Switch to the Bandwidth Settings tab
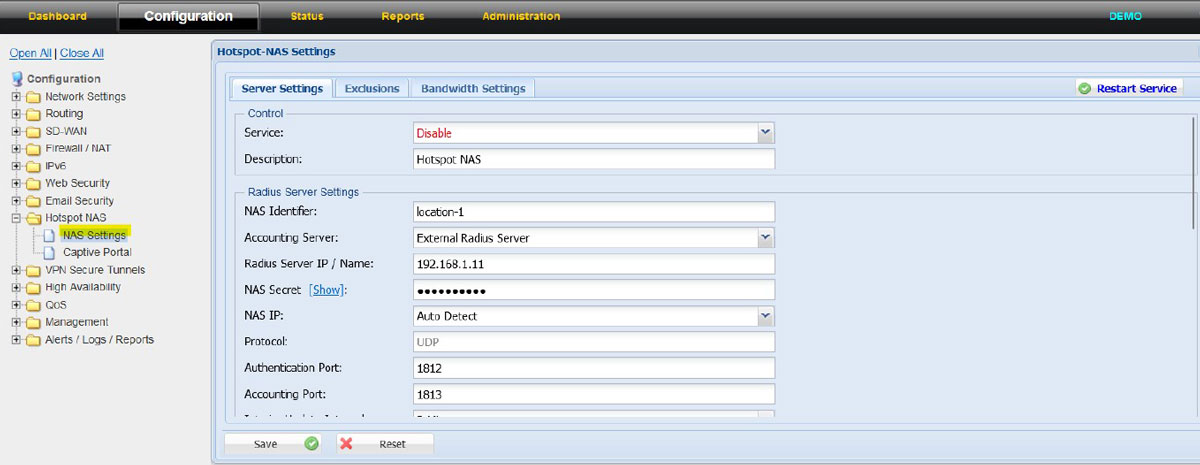 coord(473,89)
